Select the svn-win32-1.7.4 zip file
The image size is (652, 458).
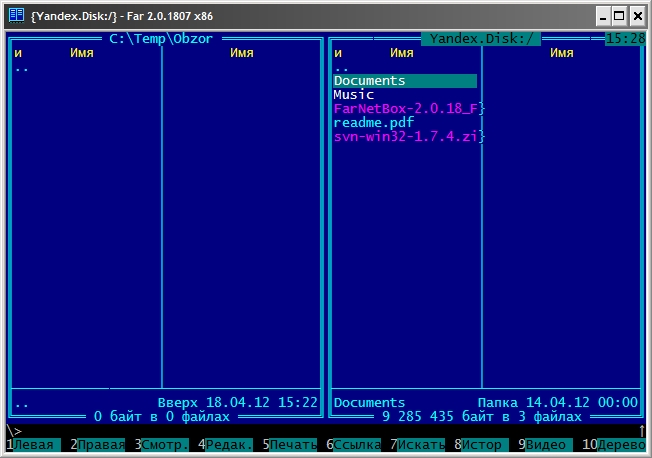coord(407,136)
